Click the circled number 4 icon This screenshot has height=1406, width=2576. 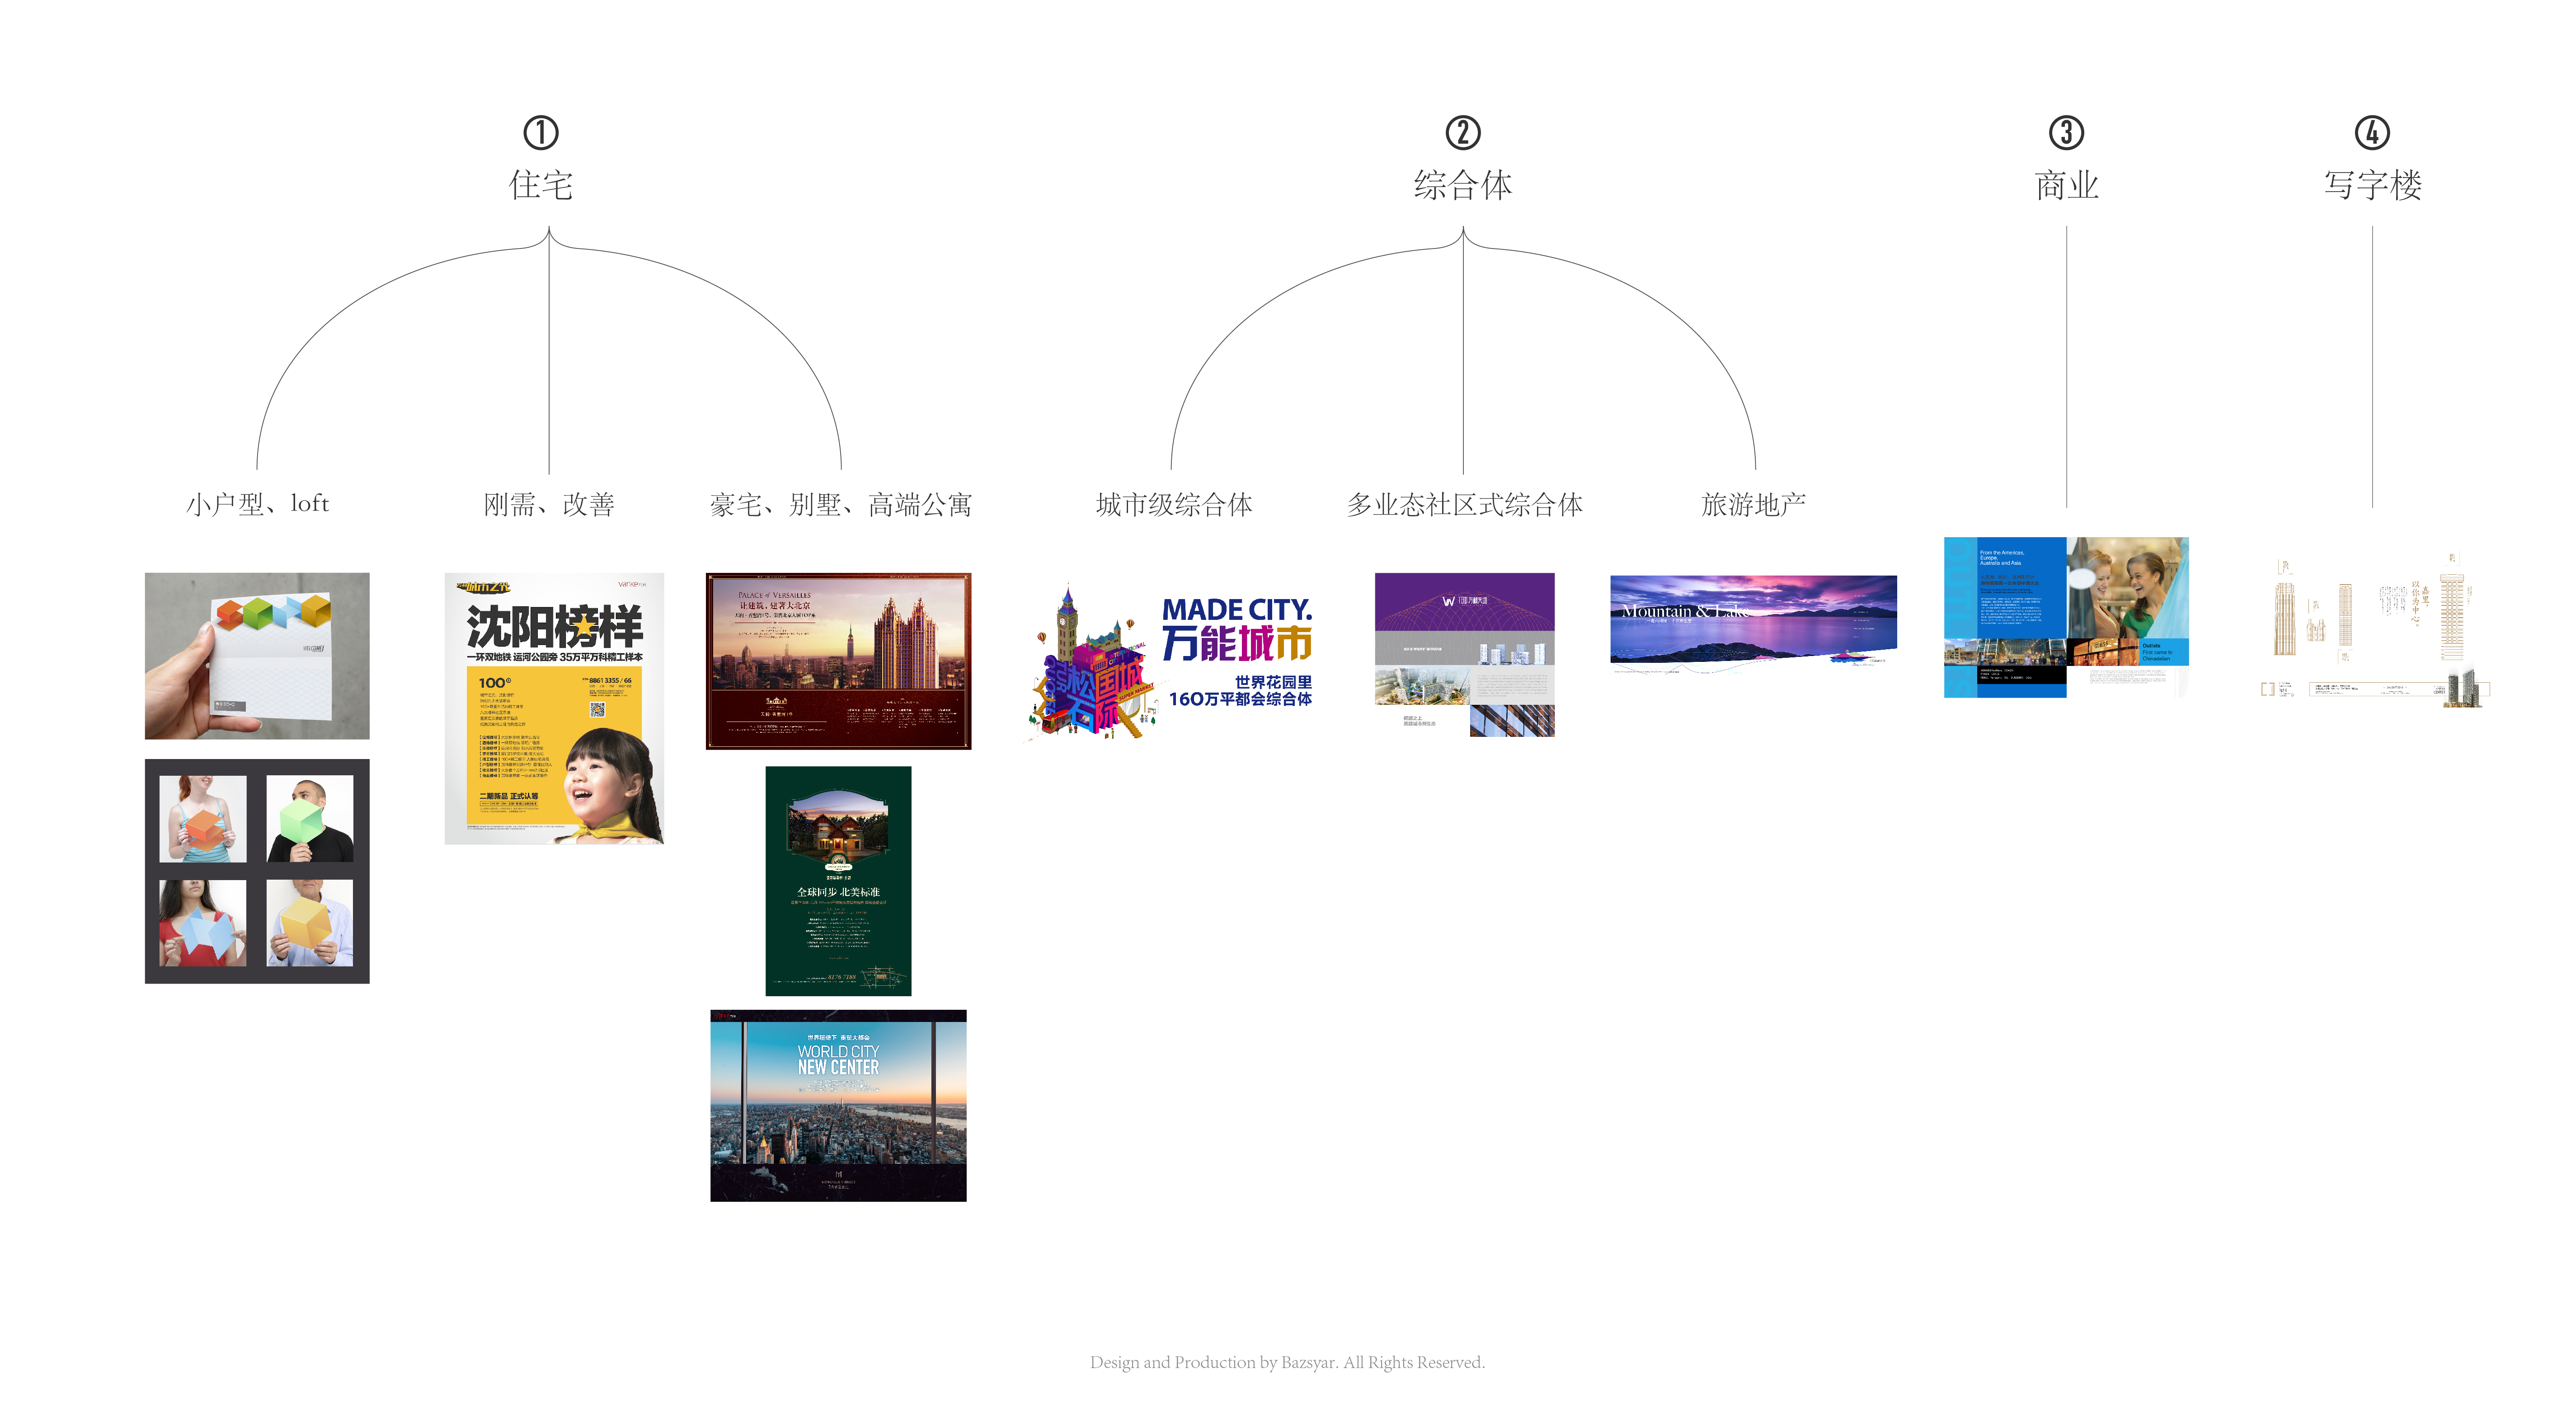tap(2372, 133)
